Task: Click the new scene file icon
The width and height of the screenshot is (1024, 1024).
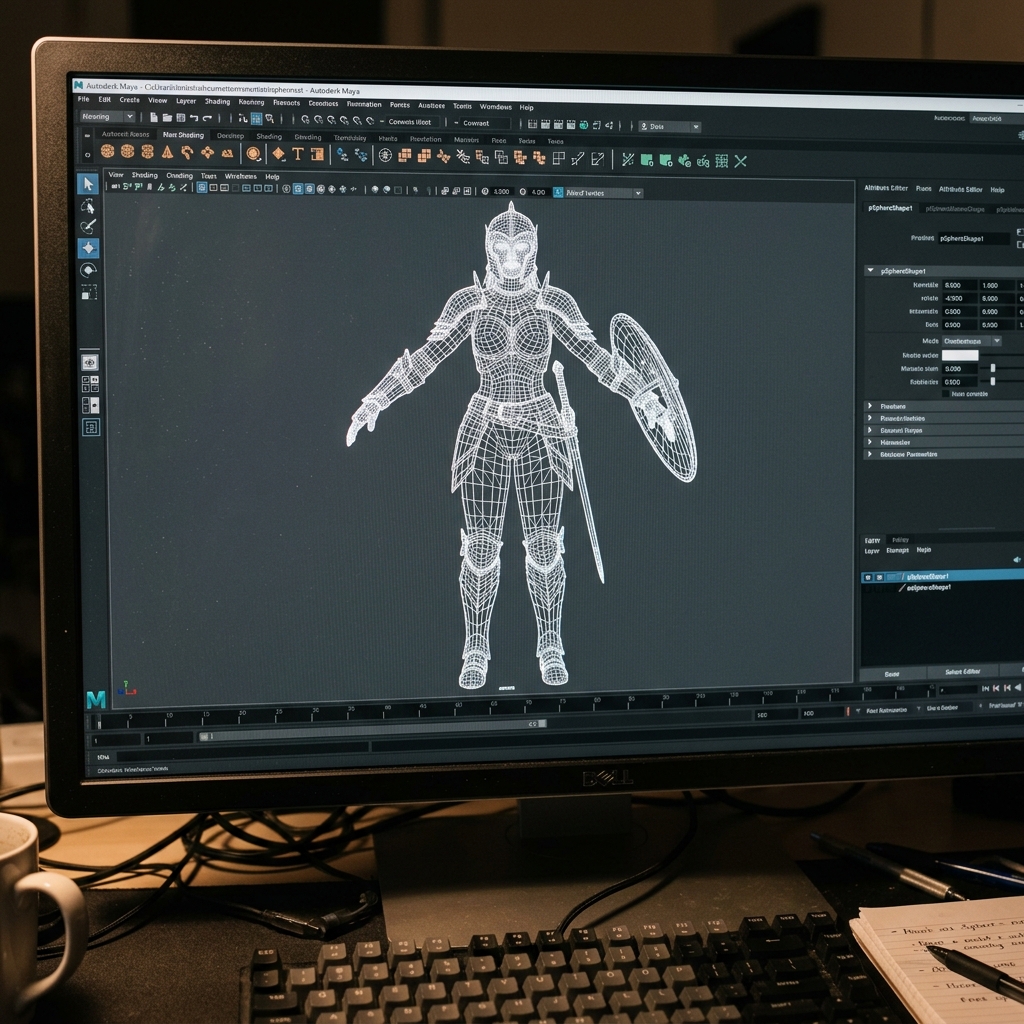Action: point(154,118)
